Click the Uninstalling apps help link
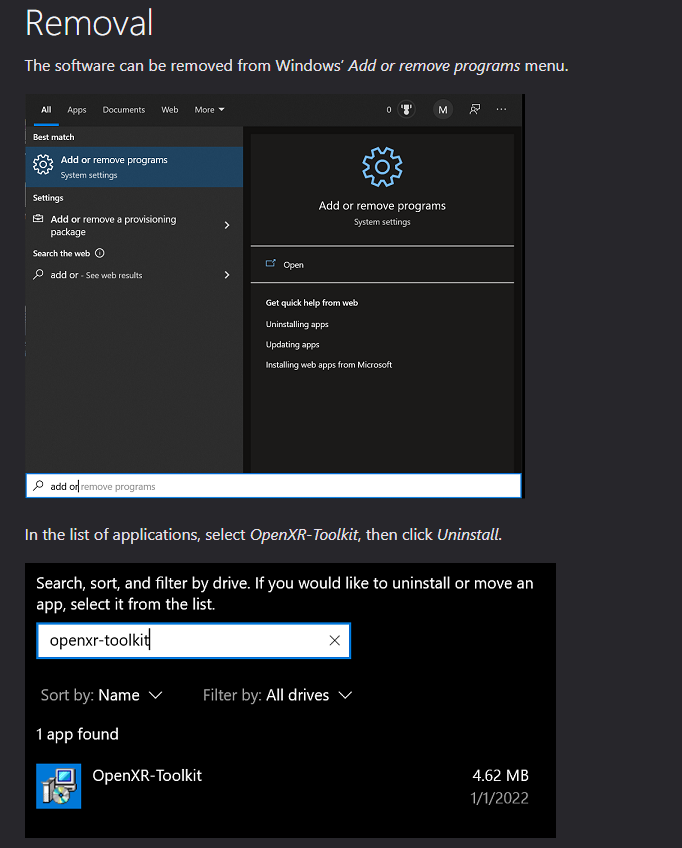 (297, 324)
